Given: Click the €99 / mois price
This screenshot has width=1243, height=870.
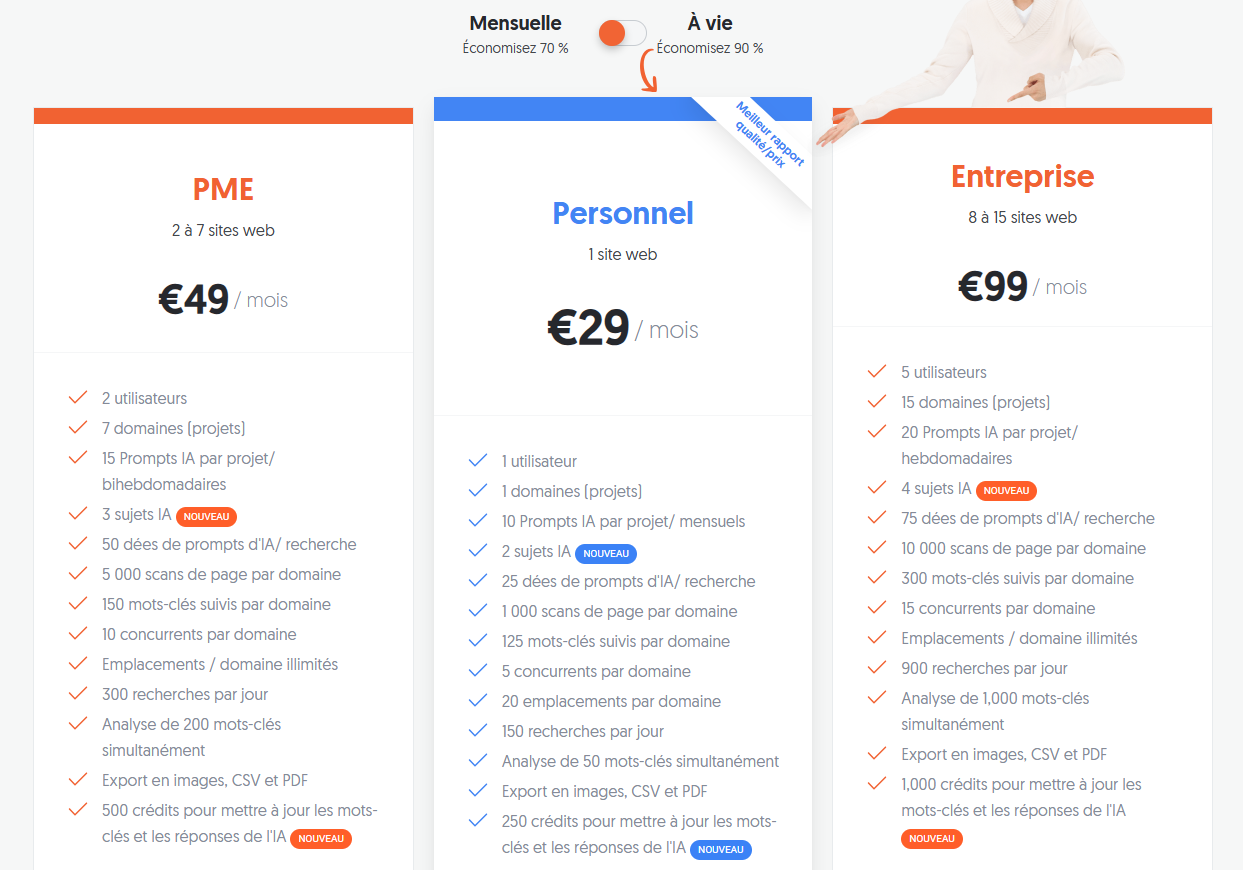Looking at the screenshot, I should pyautogui.click(x=1022, y=287).
